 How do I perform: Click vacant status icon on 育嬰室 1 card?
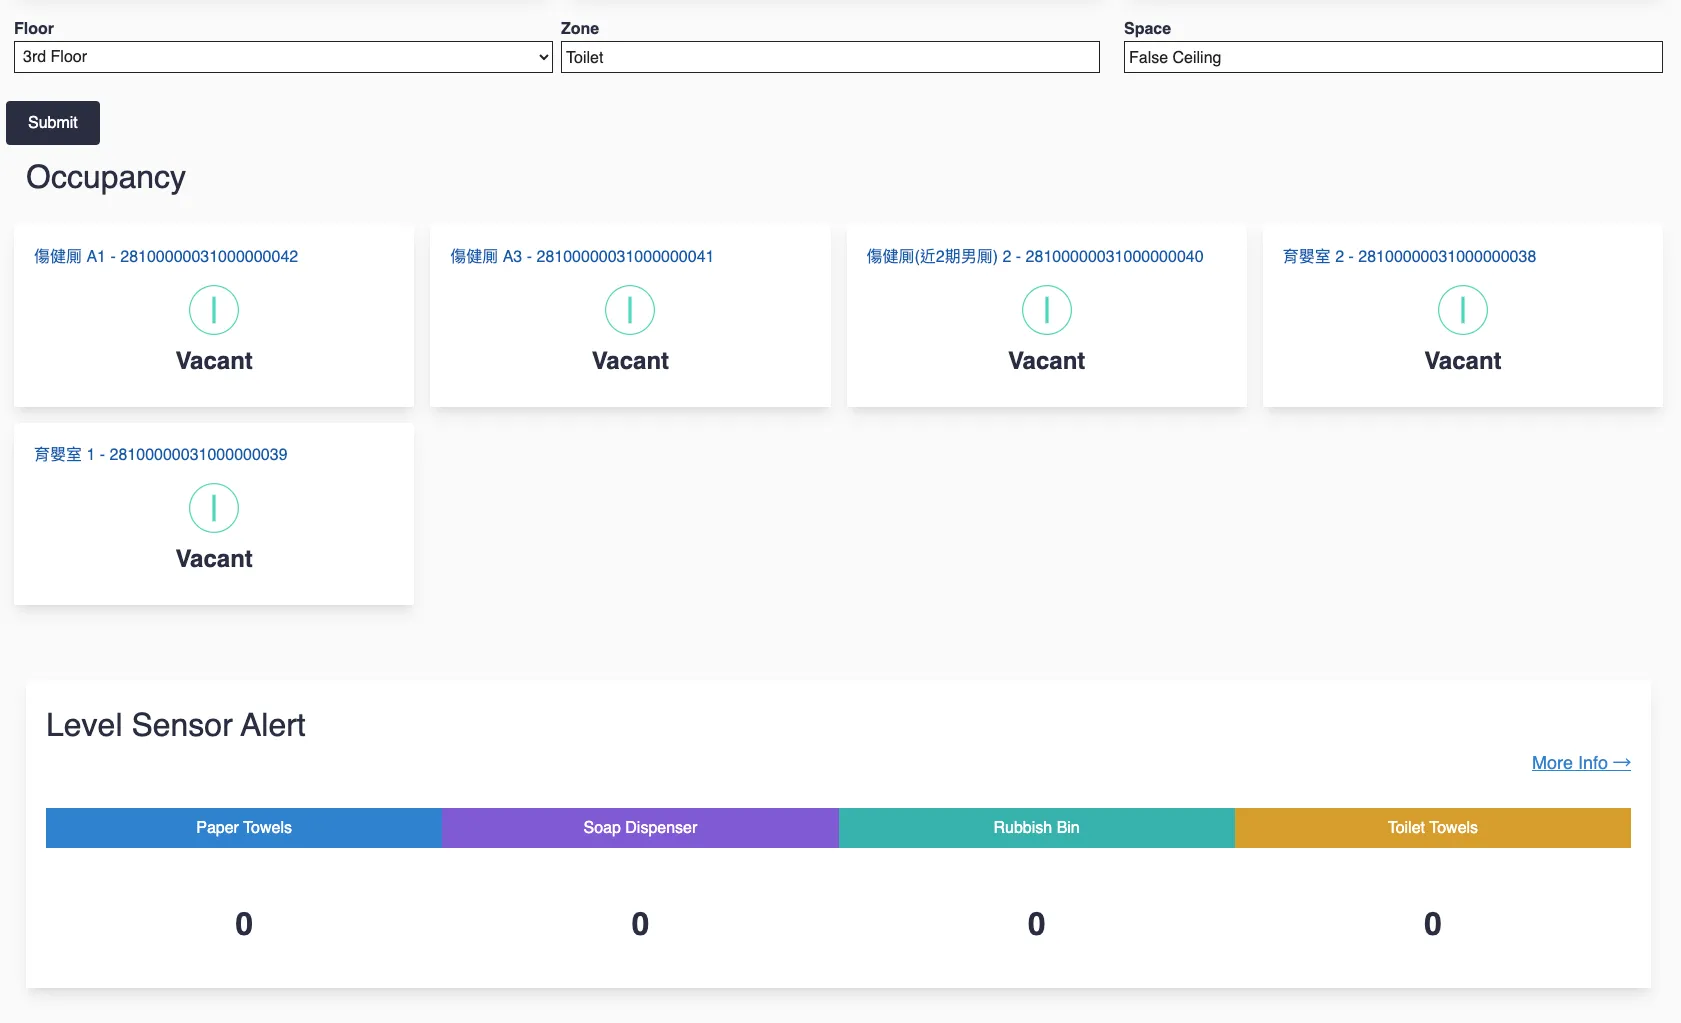(x=214, y=508)
